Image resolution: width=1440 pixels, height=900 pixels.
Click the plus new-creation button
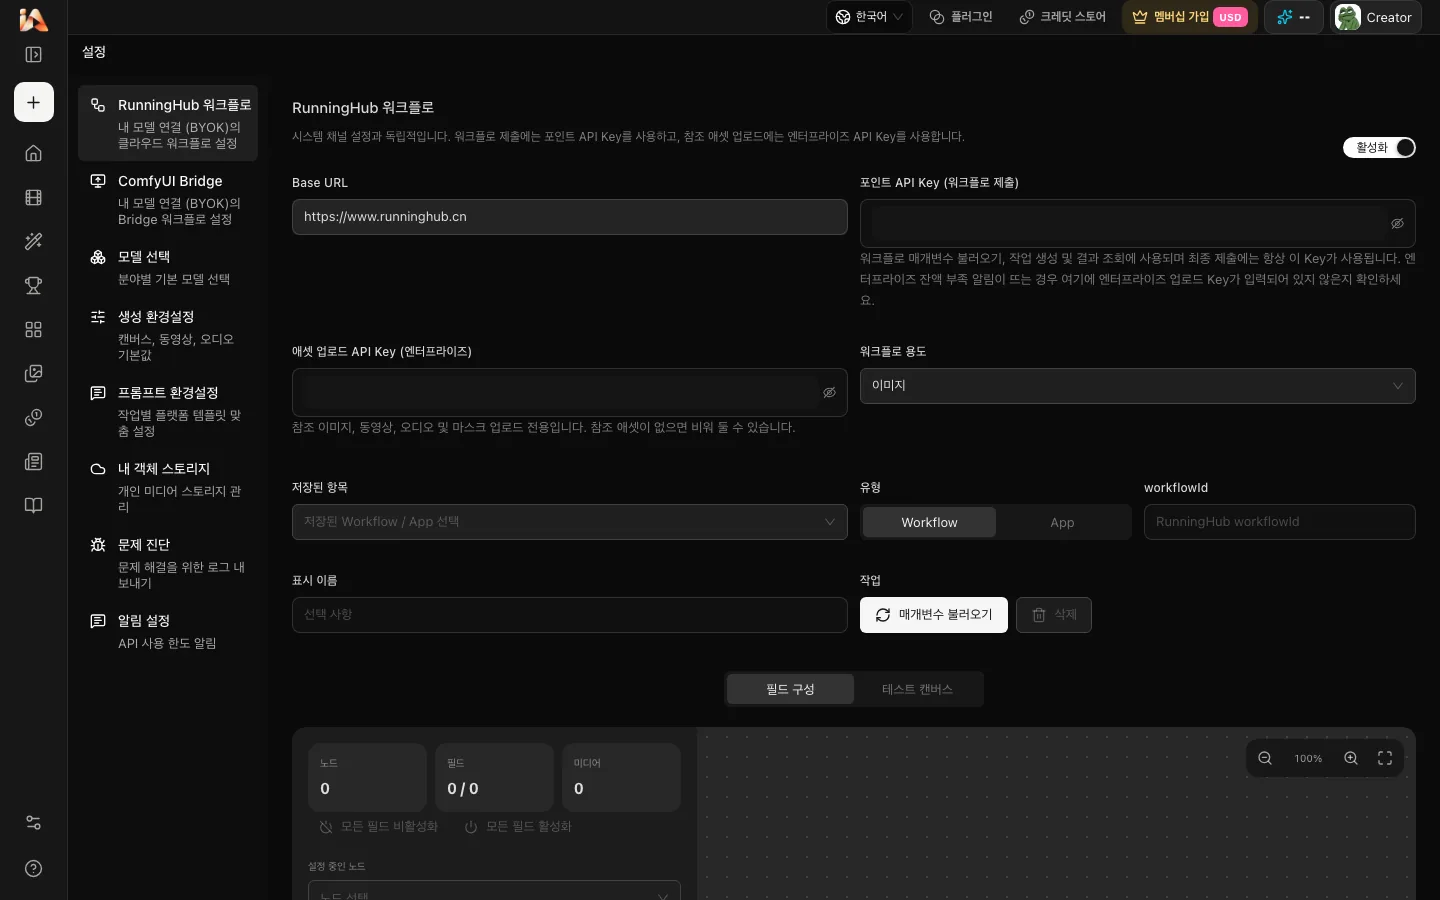34,102
